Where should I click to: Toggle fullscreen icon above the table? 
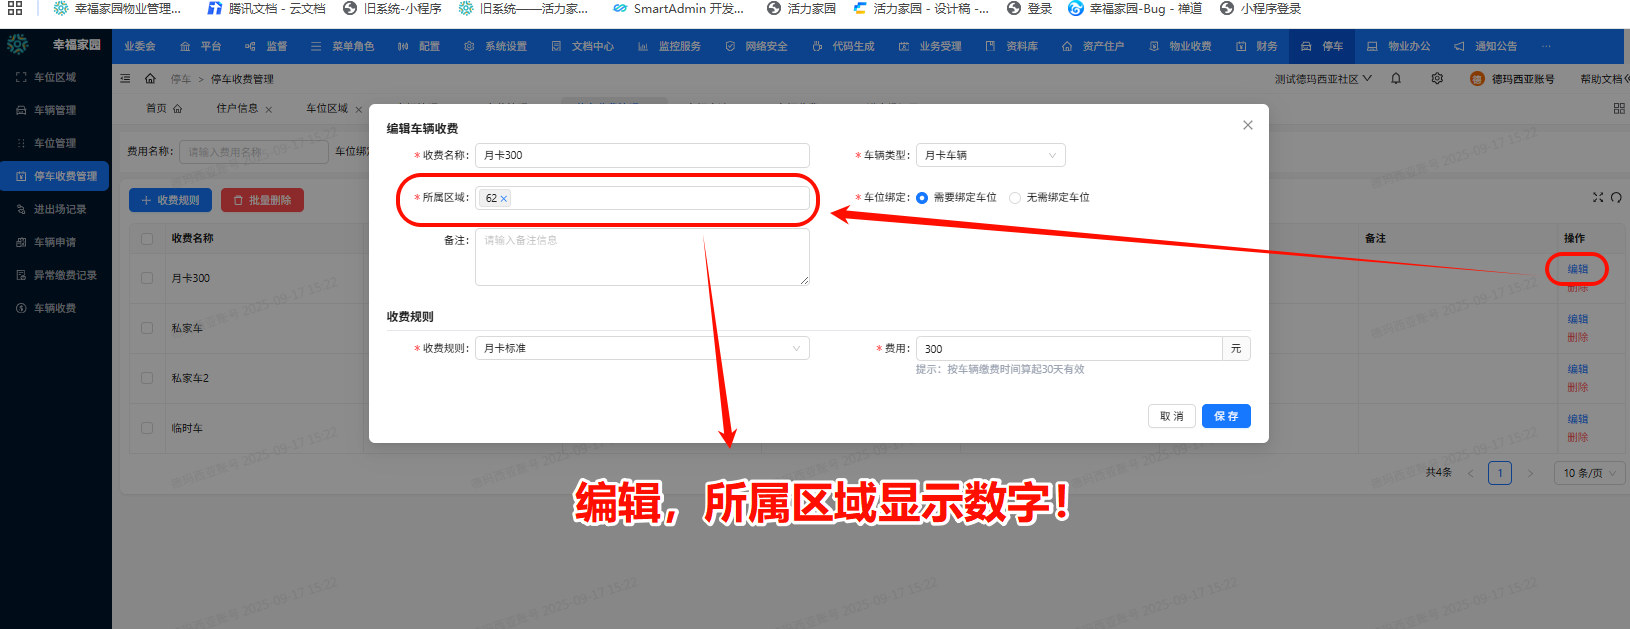pos(1598,198)
